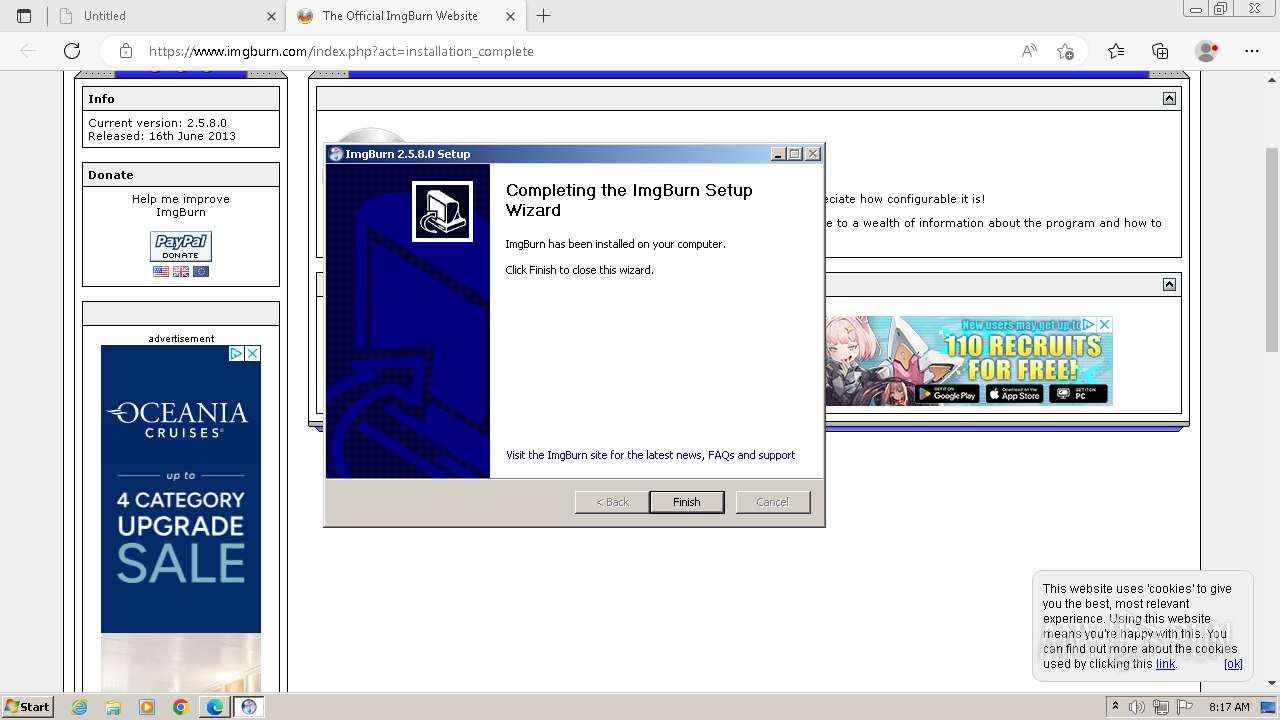This screenshot has height=720, width=1280.
Task: Accept cookies with the [ok] link
Action: tap(1233, 664)
